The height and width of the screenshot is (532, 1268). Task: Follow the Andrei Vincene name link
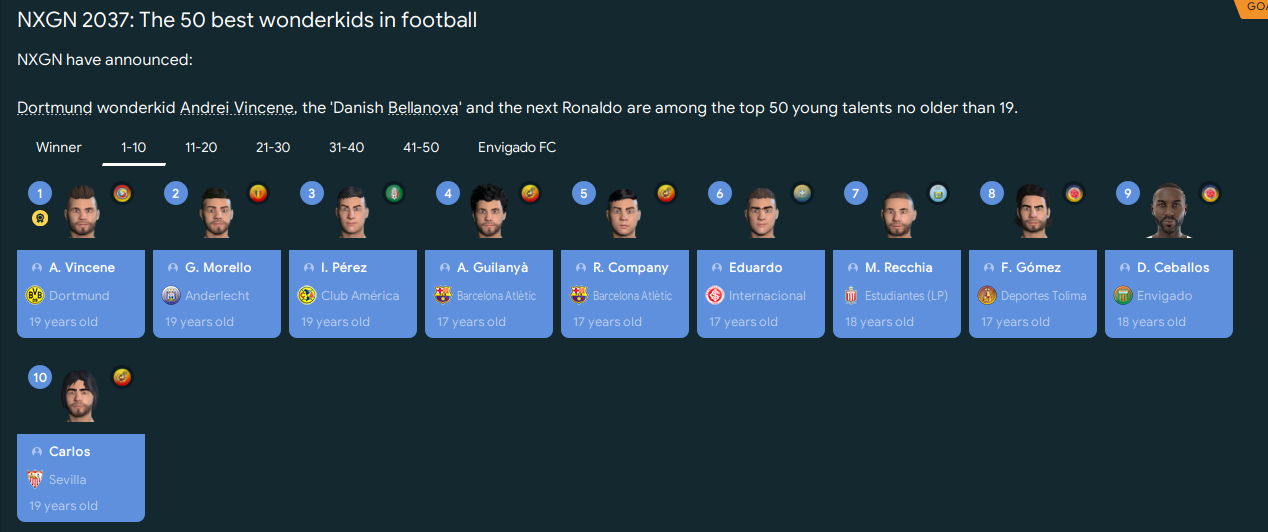coord(237,108)
